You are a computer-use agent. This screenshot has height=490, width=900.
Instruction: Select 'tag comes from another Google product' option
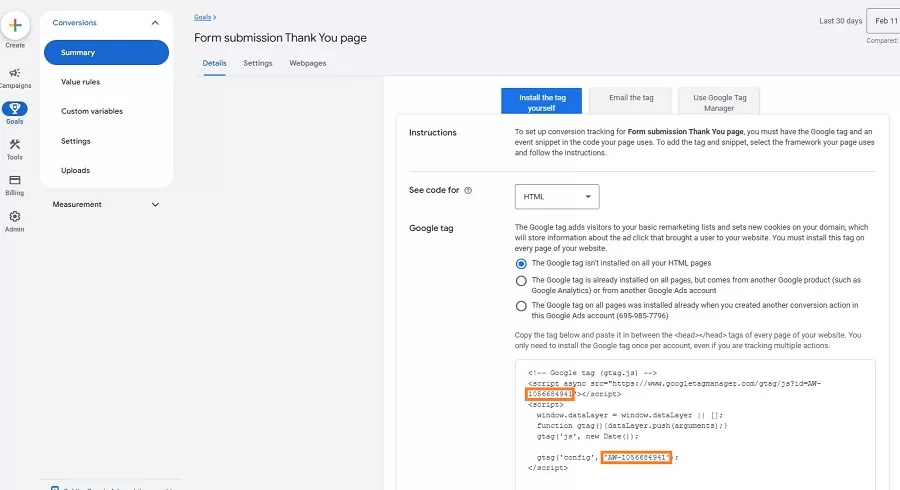point(521,281)
